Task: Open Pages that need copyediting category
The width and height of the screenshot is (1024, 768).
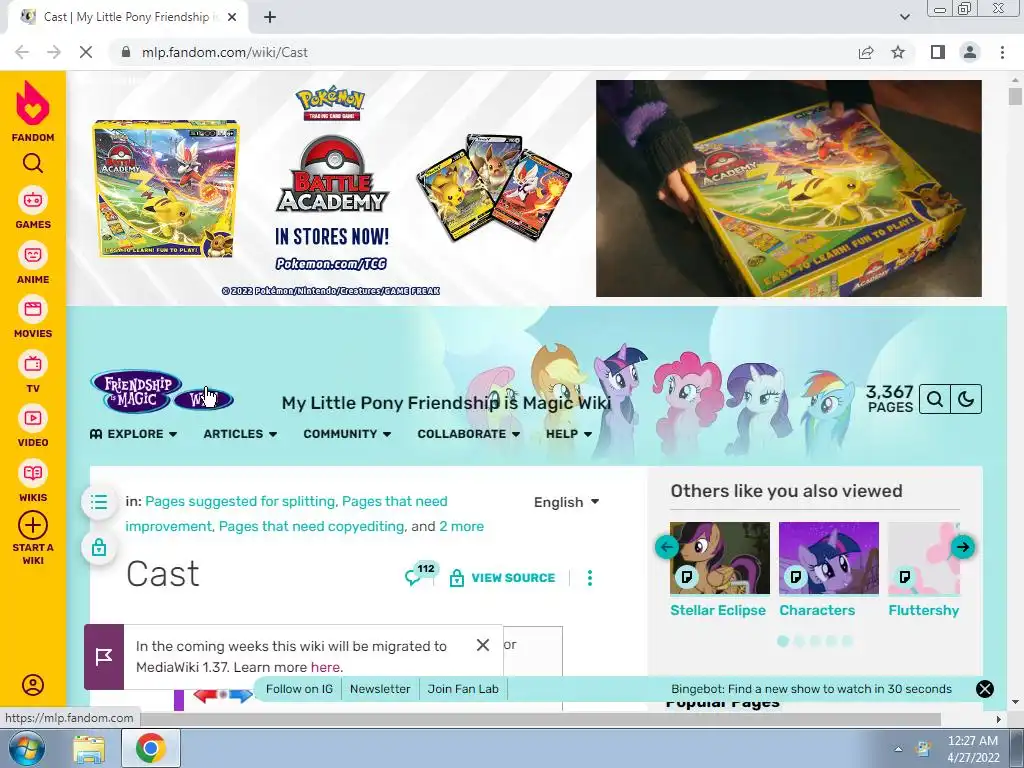Action: pyautogui.click(x=312, y=526)
